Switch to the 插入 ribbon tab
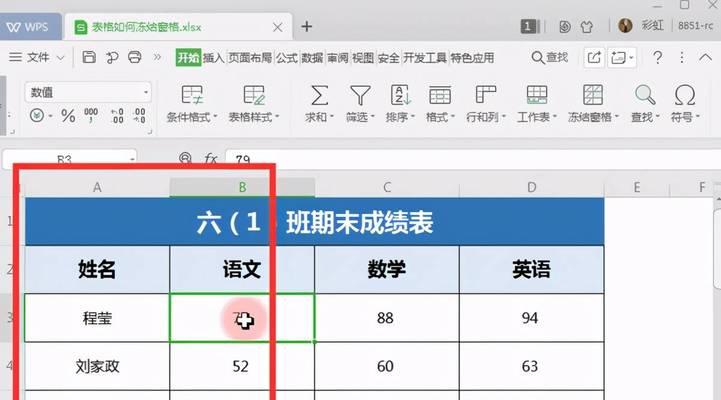Image resolution: width=721 pixels, height=400 pixels. [214, 58]
